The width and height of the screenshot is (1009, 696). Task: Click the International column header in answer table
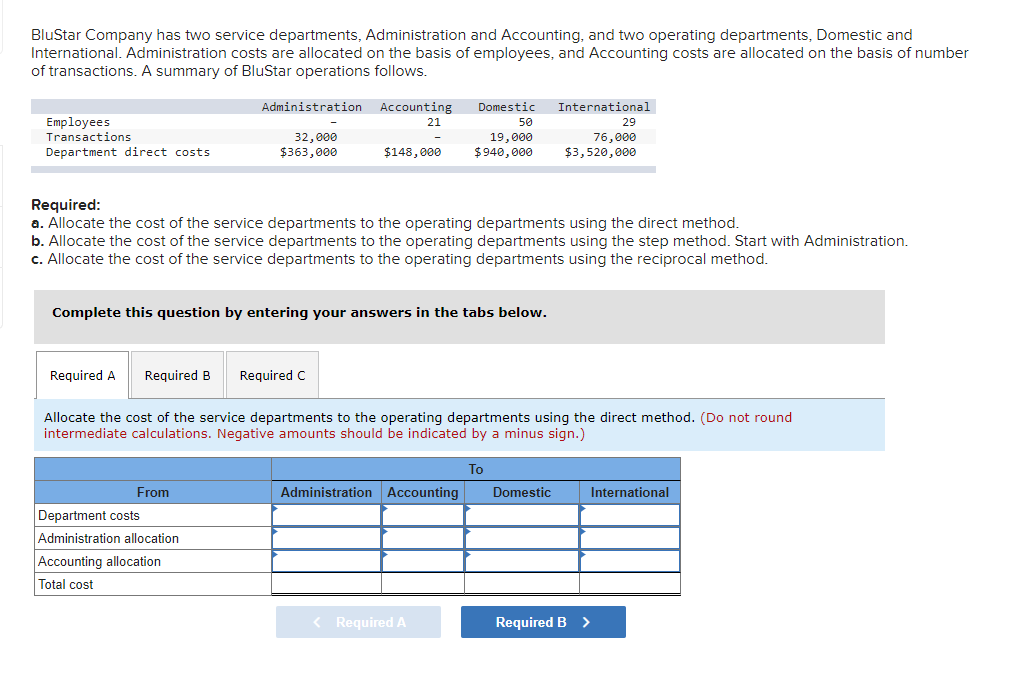point(630,492)
